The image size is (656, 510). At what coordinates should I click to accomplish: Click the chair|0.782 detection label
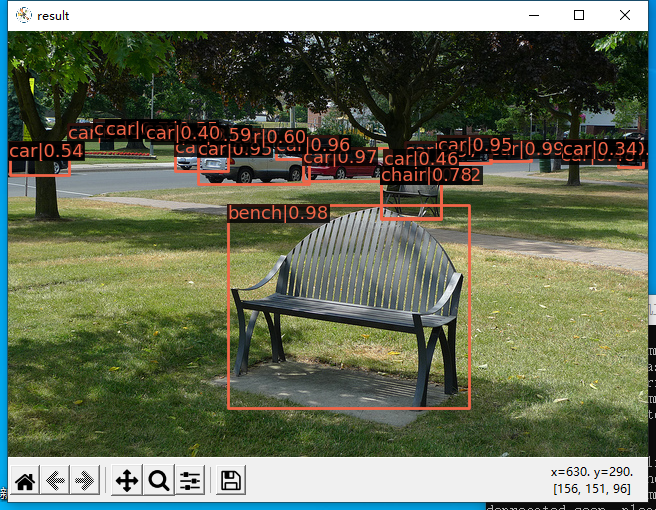pos(431,175)
